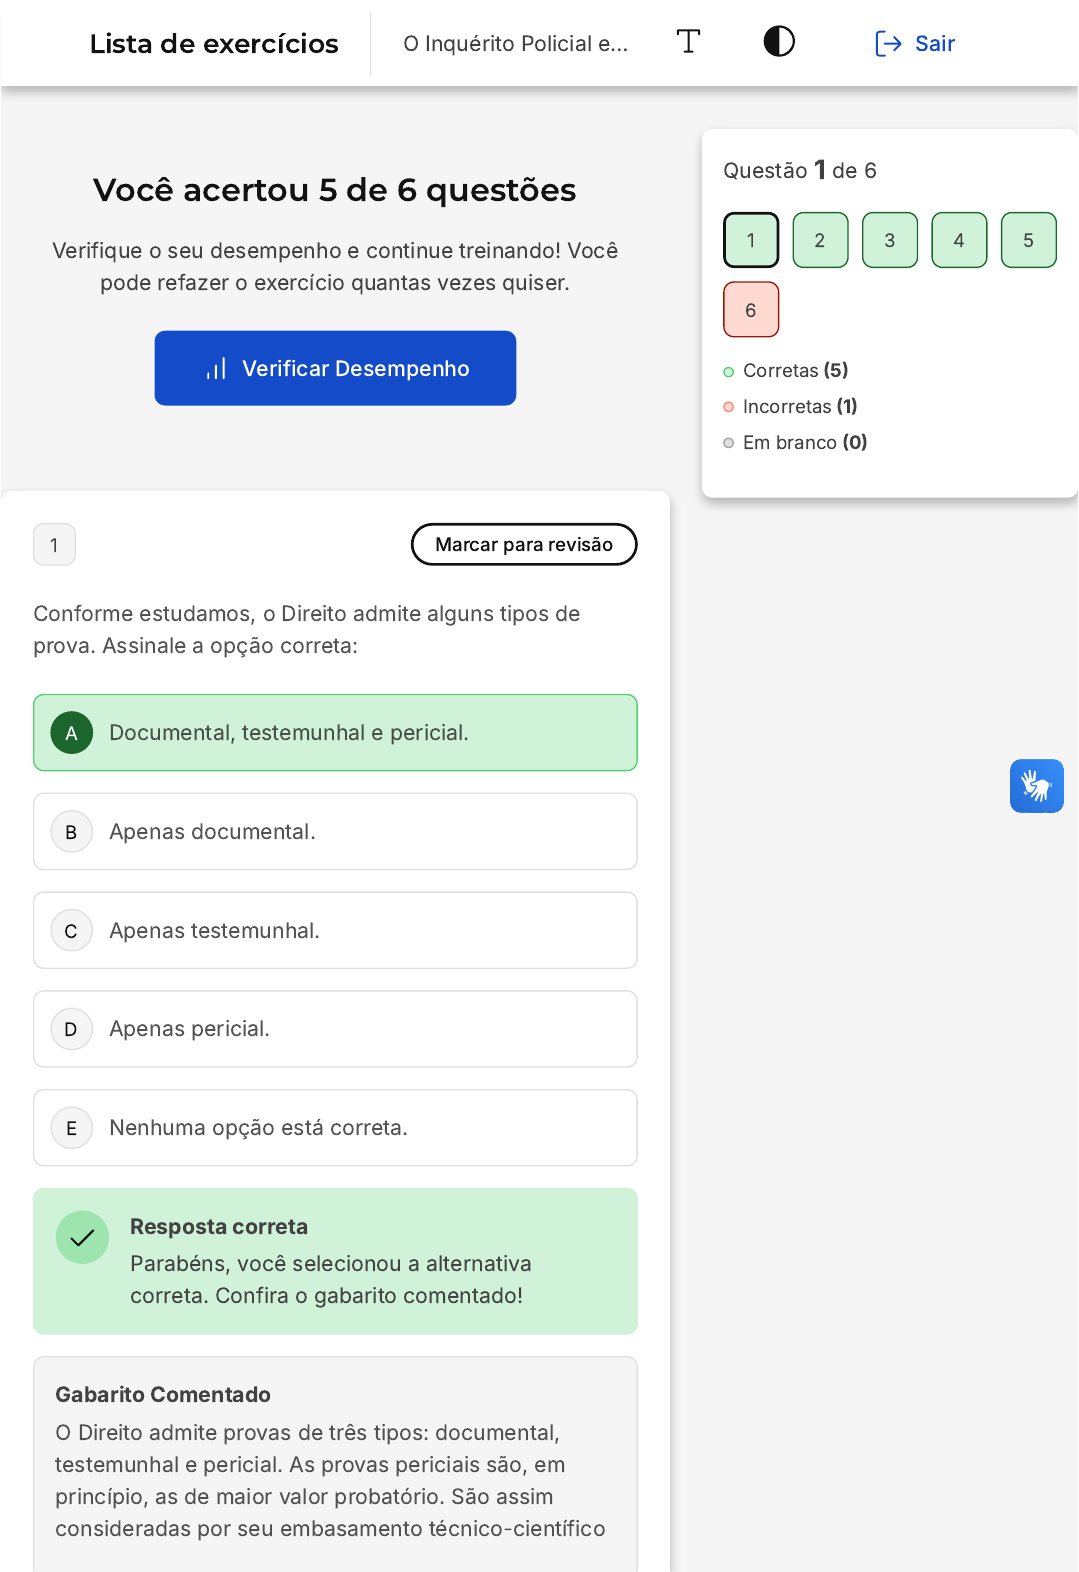1079x1572 pixels.
Task: Navigate to question 5 box
Action: tap(1028, 240)
